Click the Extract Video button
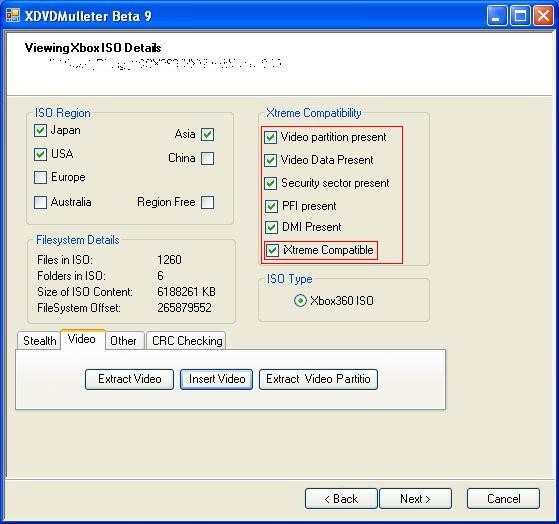The image size is (559, 524). tap(129, 379)
